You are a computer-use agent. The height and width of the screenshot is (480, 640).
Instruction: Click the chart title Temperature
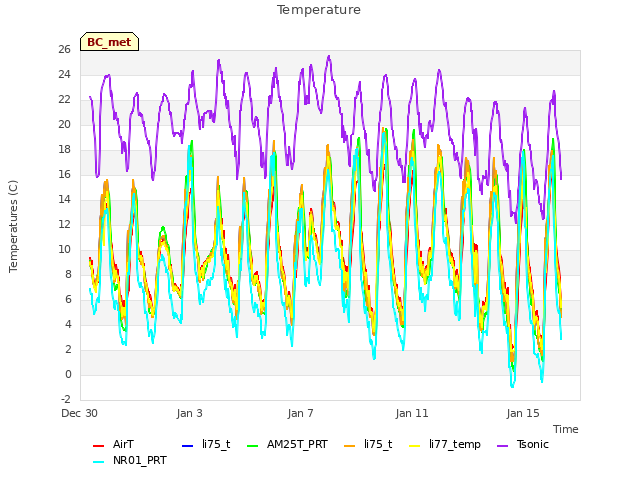coord(319,10)
